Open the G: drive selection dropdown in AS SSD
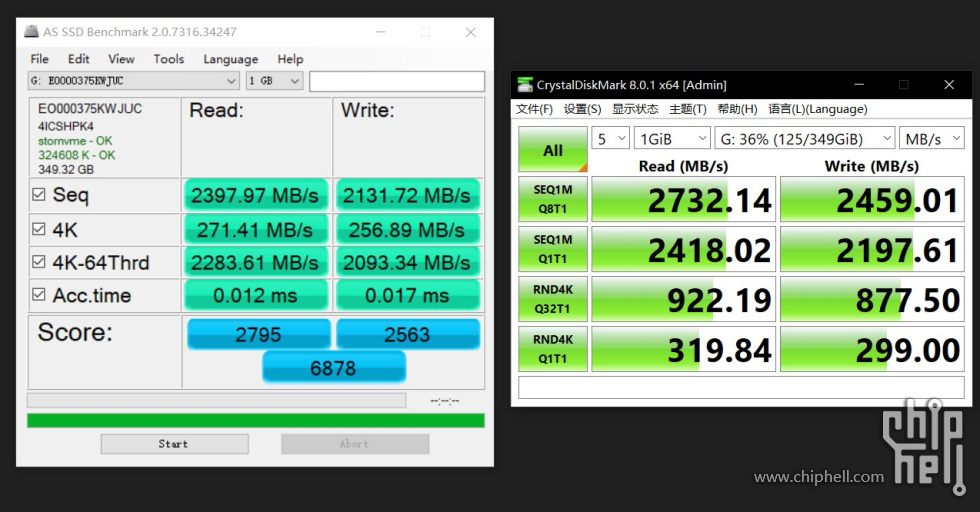The width and height of the screenshot is (980, 512). 134,81
